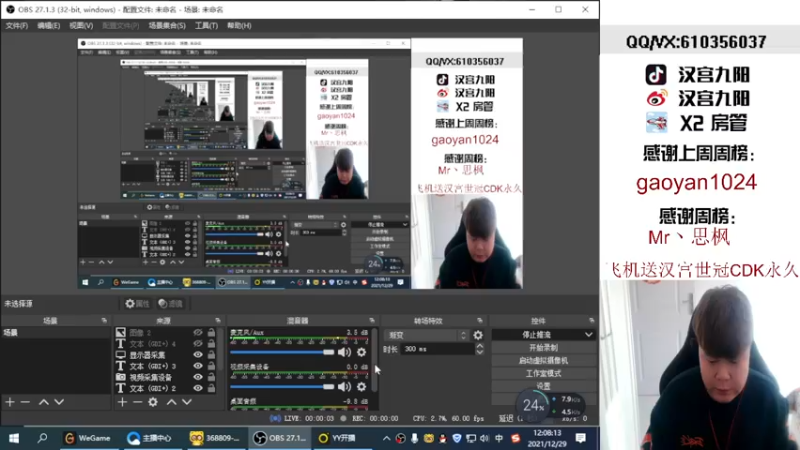Screen dimensions: 800x450
Task: Show hidden tray icons chevron
Action: pyautogui.click(x=386, y=438)
